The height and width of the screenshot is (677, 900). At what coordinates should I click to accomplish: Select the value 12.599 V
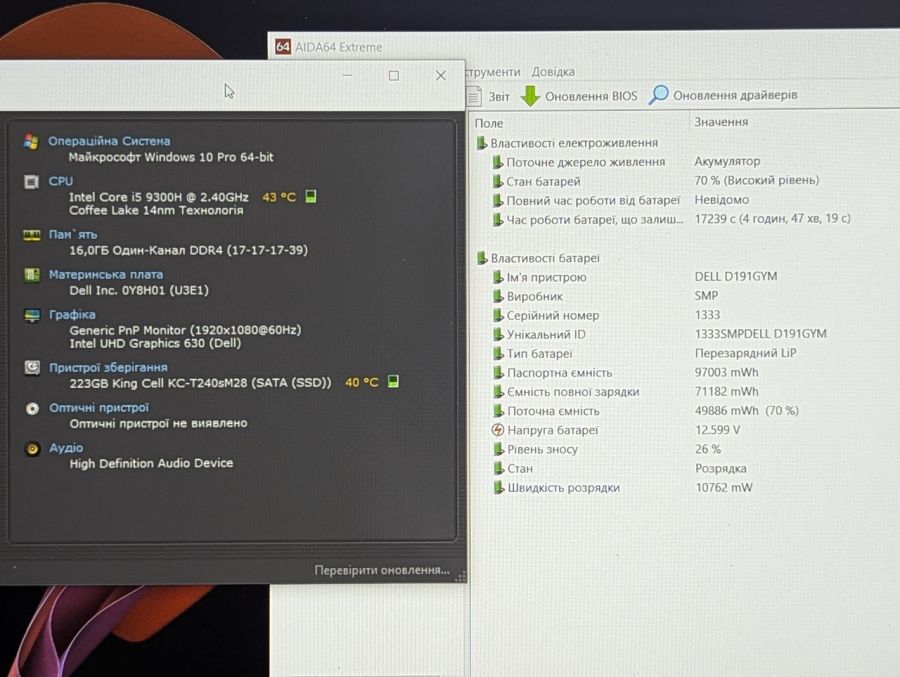(x=717, y=430)
